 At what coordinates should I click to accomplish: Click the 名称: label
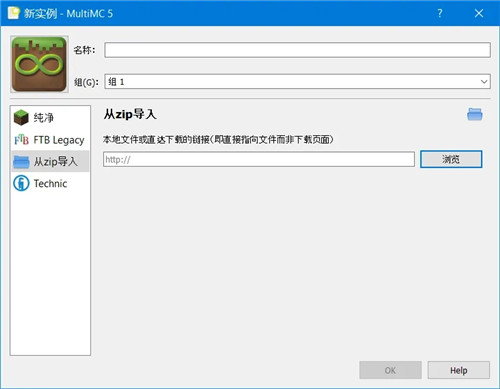coord(84,50)
